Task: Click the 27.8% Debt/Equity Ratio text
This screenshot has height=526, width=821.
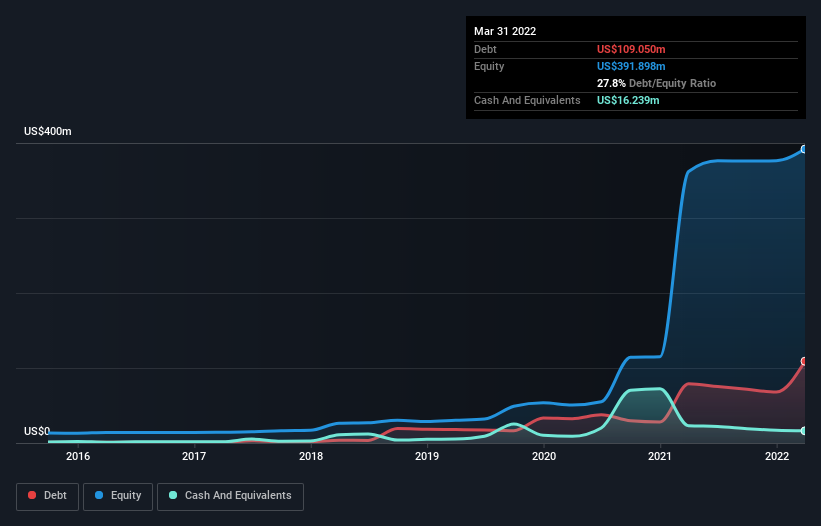Action: pyautogui.click(x=656, y=83)
